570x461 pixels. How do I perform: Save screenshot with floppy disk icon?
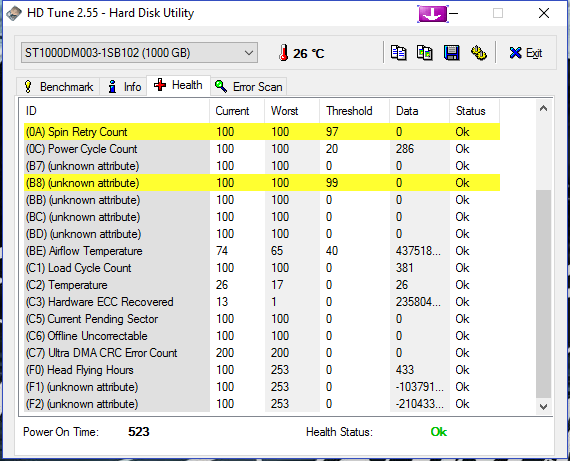(x=451, y=53)
